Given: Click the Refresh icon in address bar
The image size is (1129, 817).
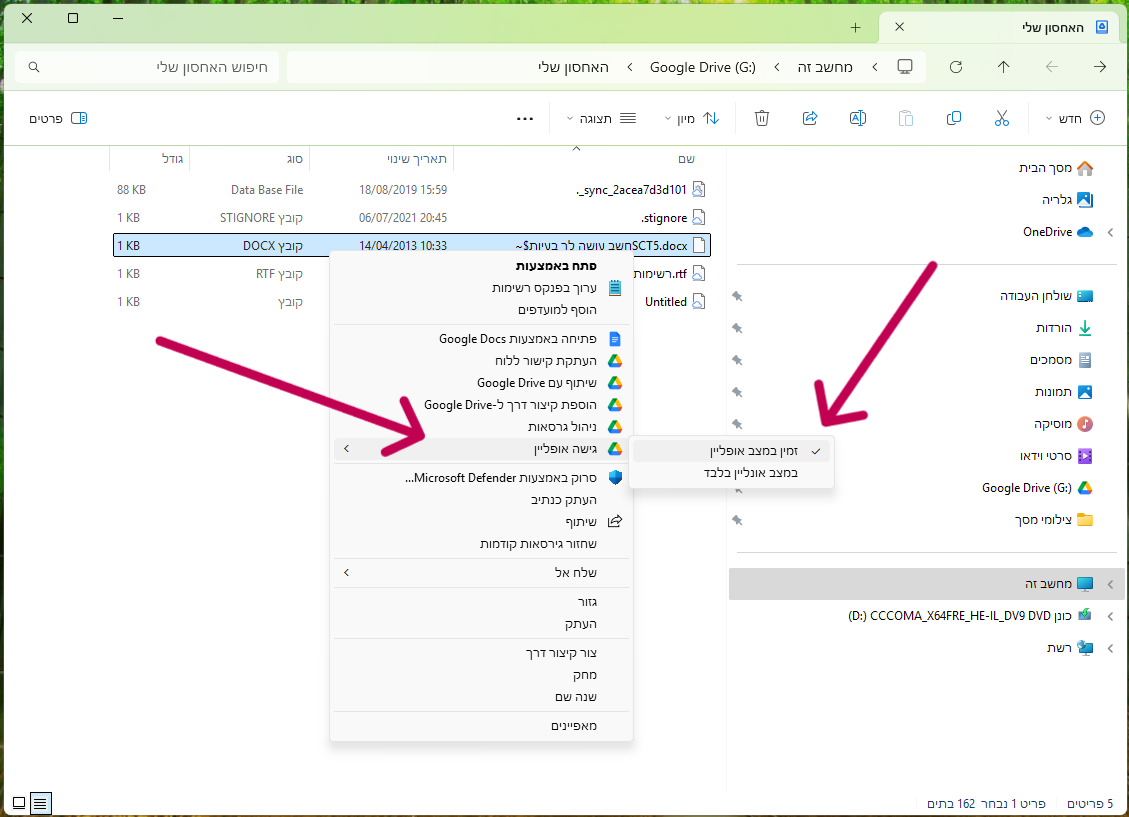Looking at the screenshot, I should (955, 67).
